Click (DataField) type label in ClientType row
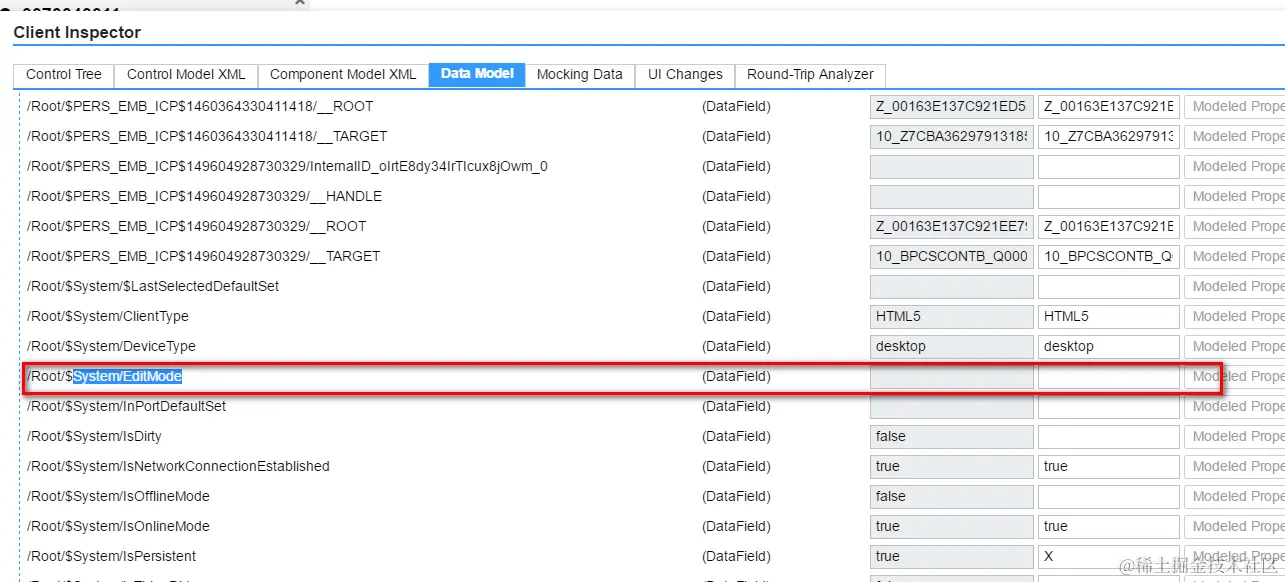The height and width of the screenshot is (582, 1285). coord(736,316)
